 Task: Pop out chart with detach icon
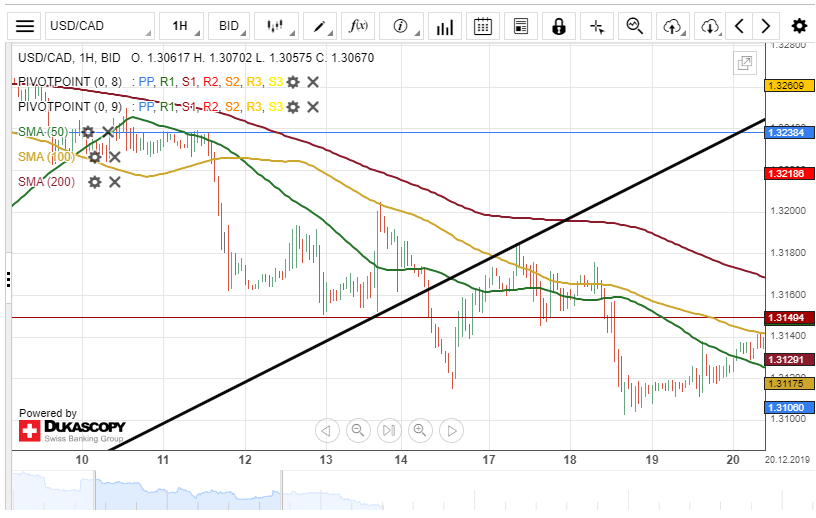click(745, 63)
